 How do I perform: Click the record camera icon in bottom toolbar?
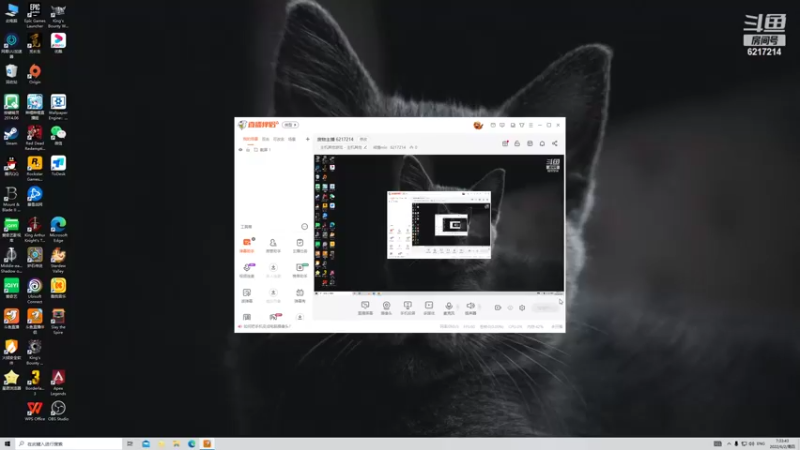[497, 308]
